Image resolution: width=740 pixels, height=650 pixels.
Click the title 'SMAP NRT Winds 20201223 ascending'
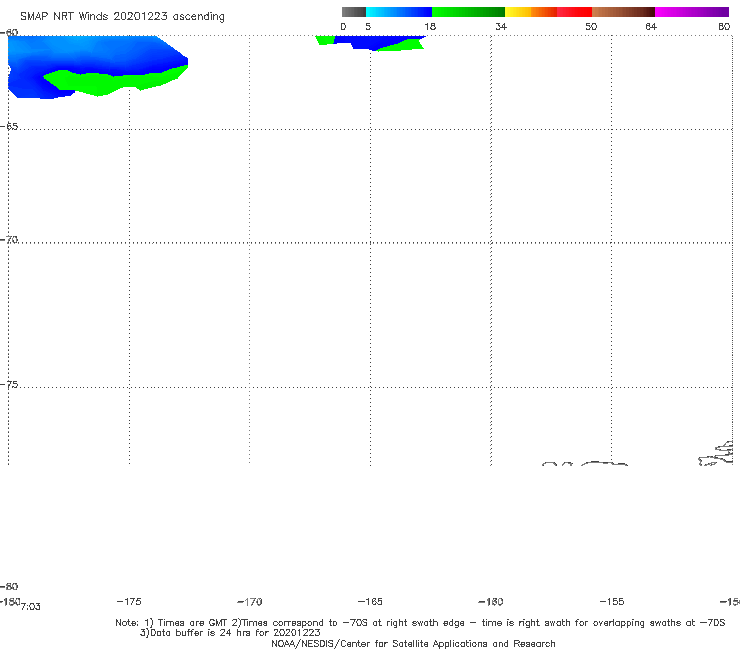click(x=122, y=16)
